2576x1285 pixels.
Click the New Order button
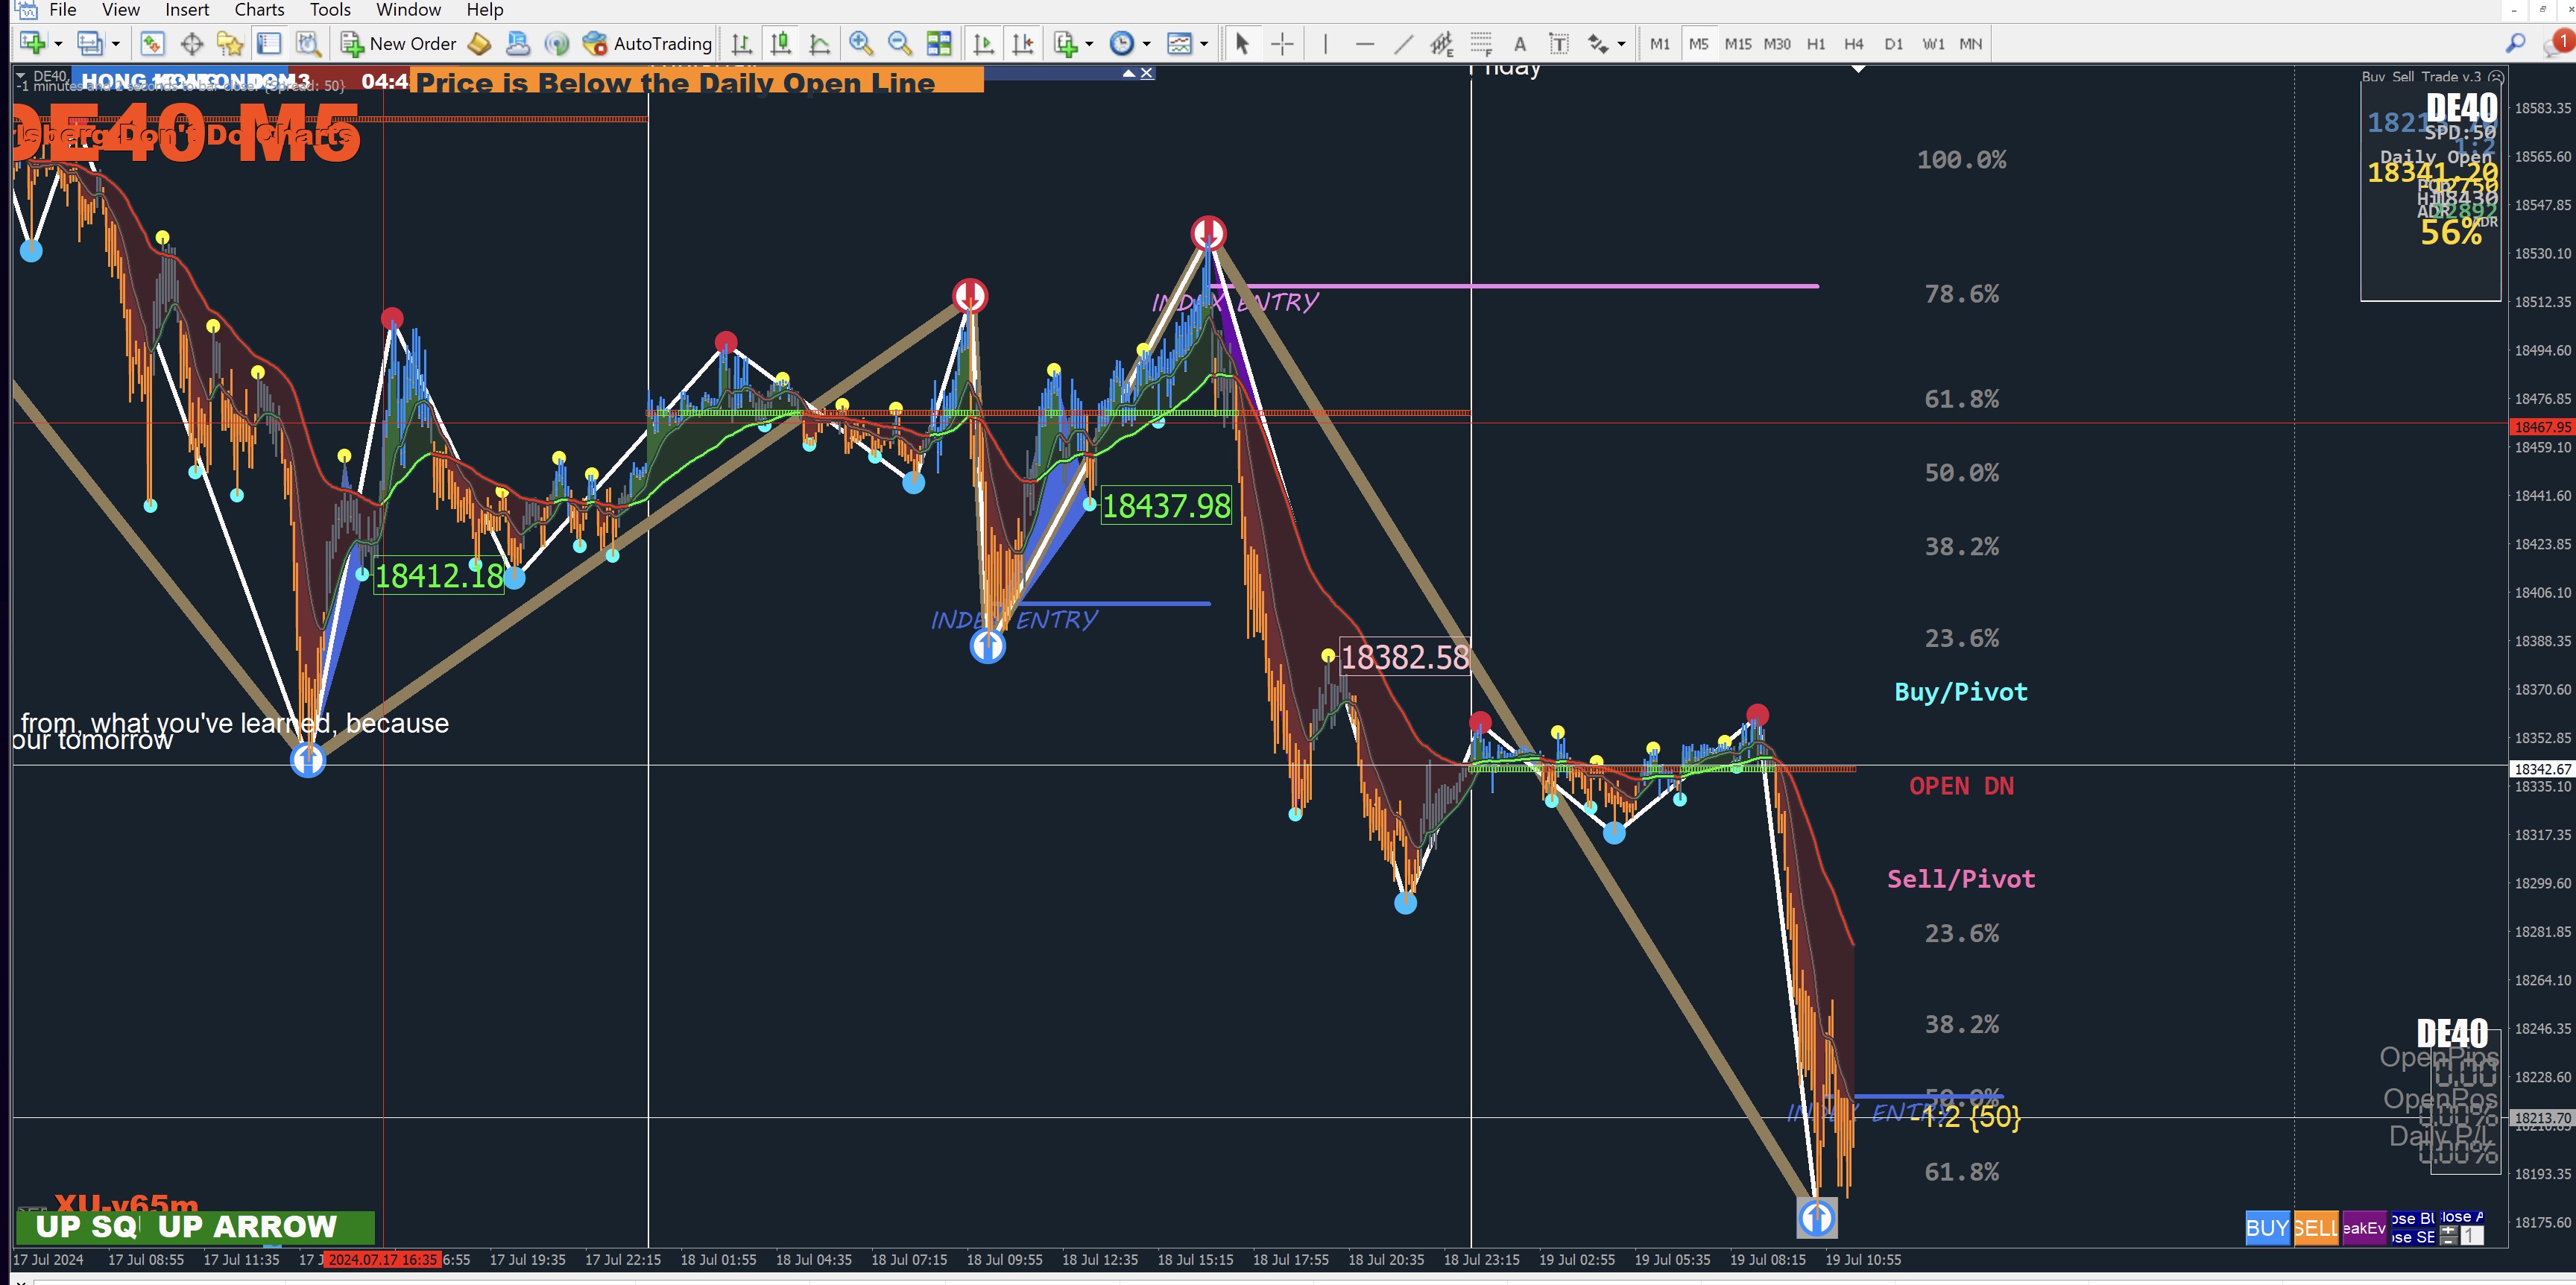pyautogui.click(x=399, y=44)
